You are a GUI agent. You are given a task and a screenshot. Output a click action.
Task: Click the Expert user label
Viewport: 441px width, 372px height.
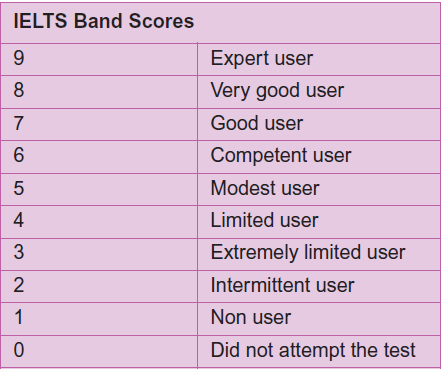(x=262, y=58)
